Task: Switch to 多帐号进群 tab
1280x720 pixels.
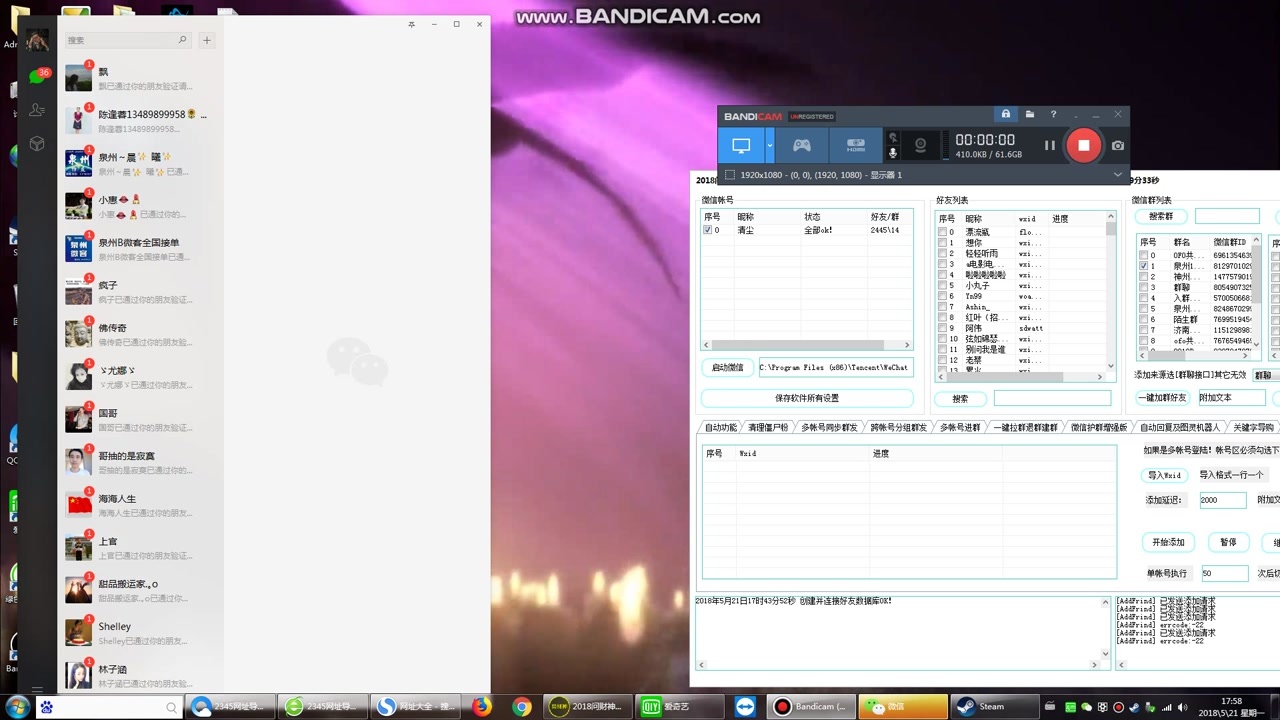Action: coord(960,427)
